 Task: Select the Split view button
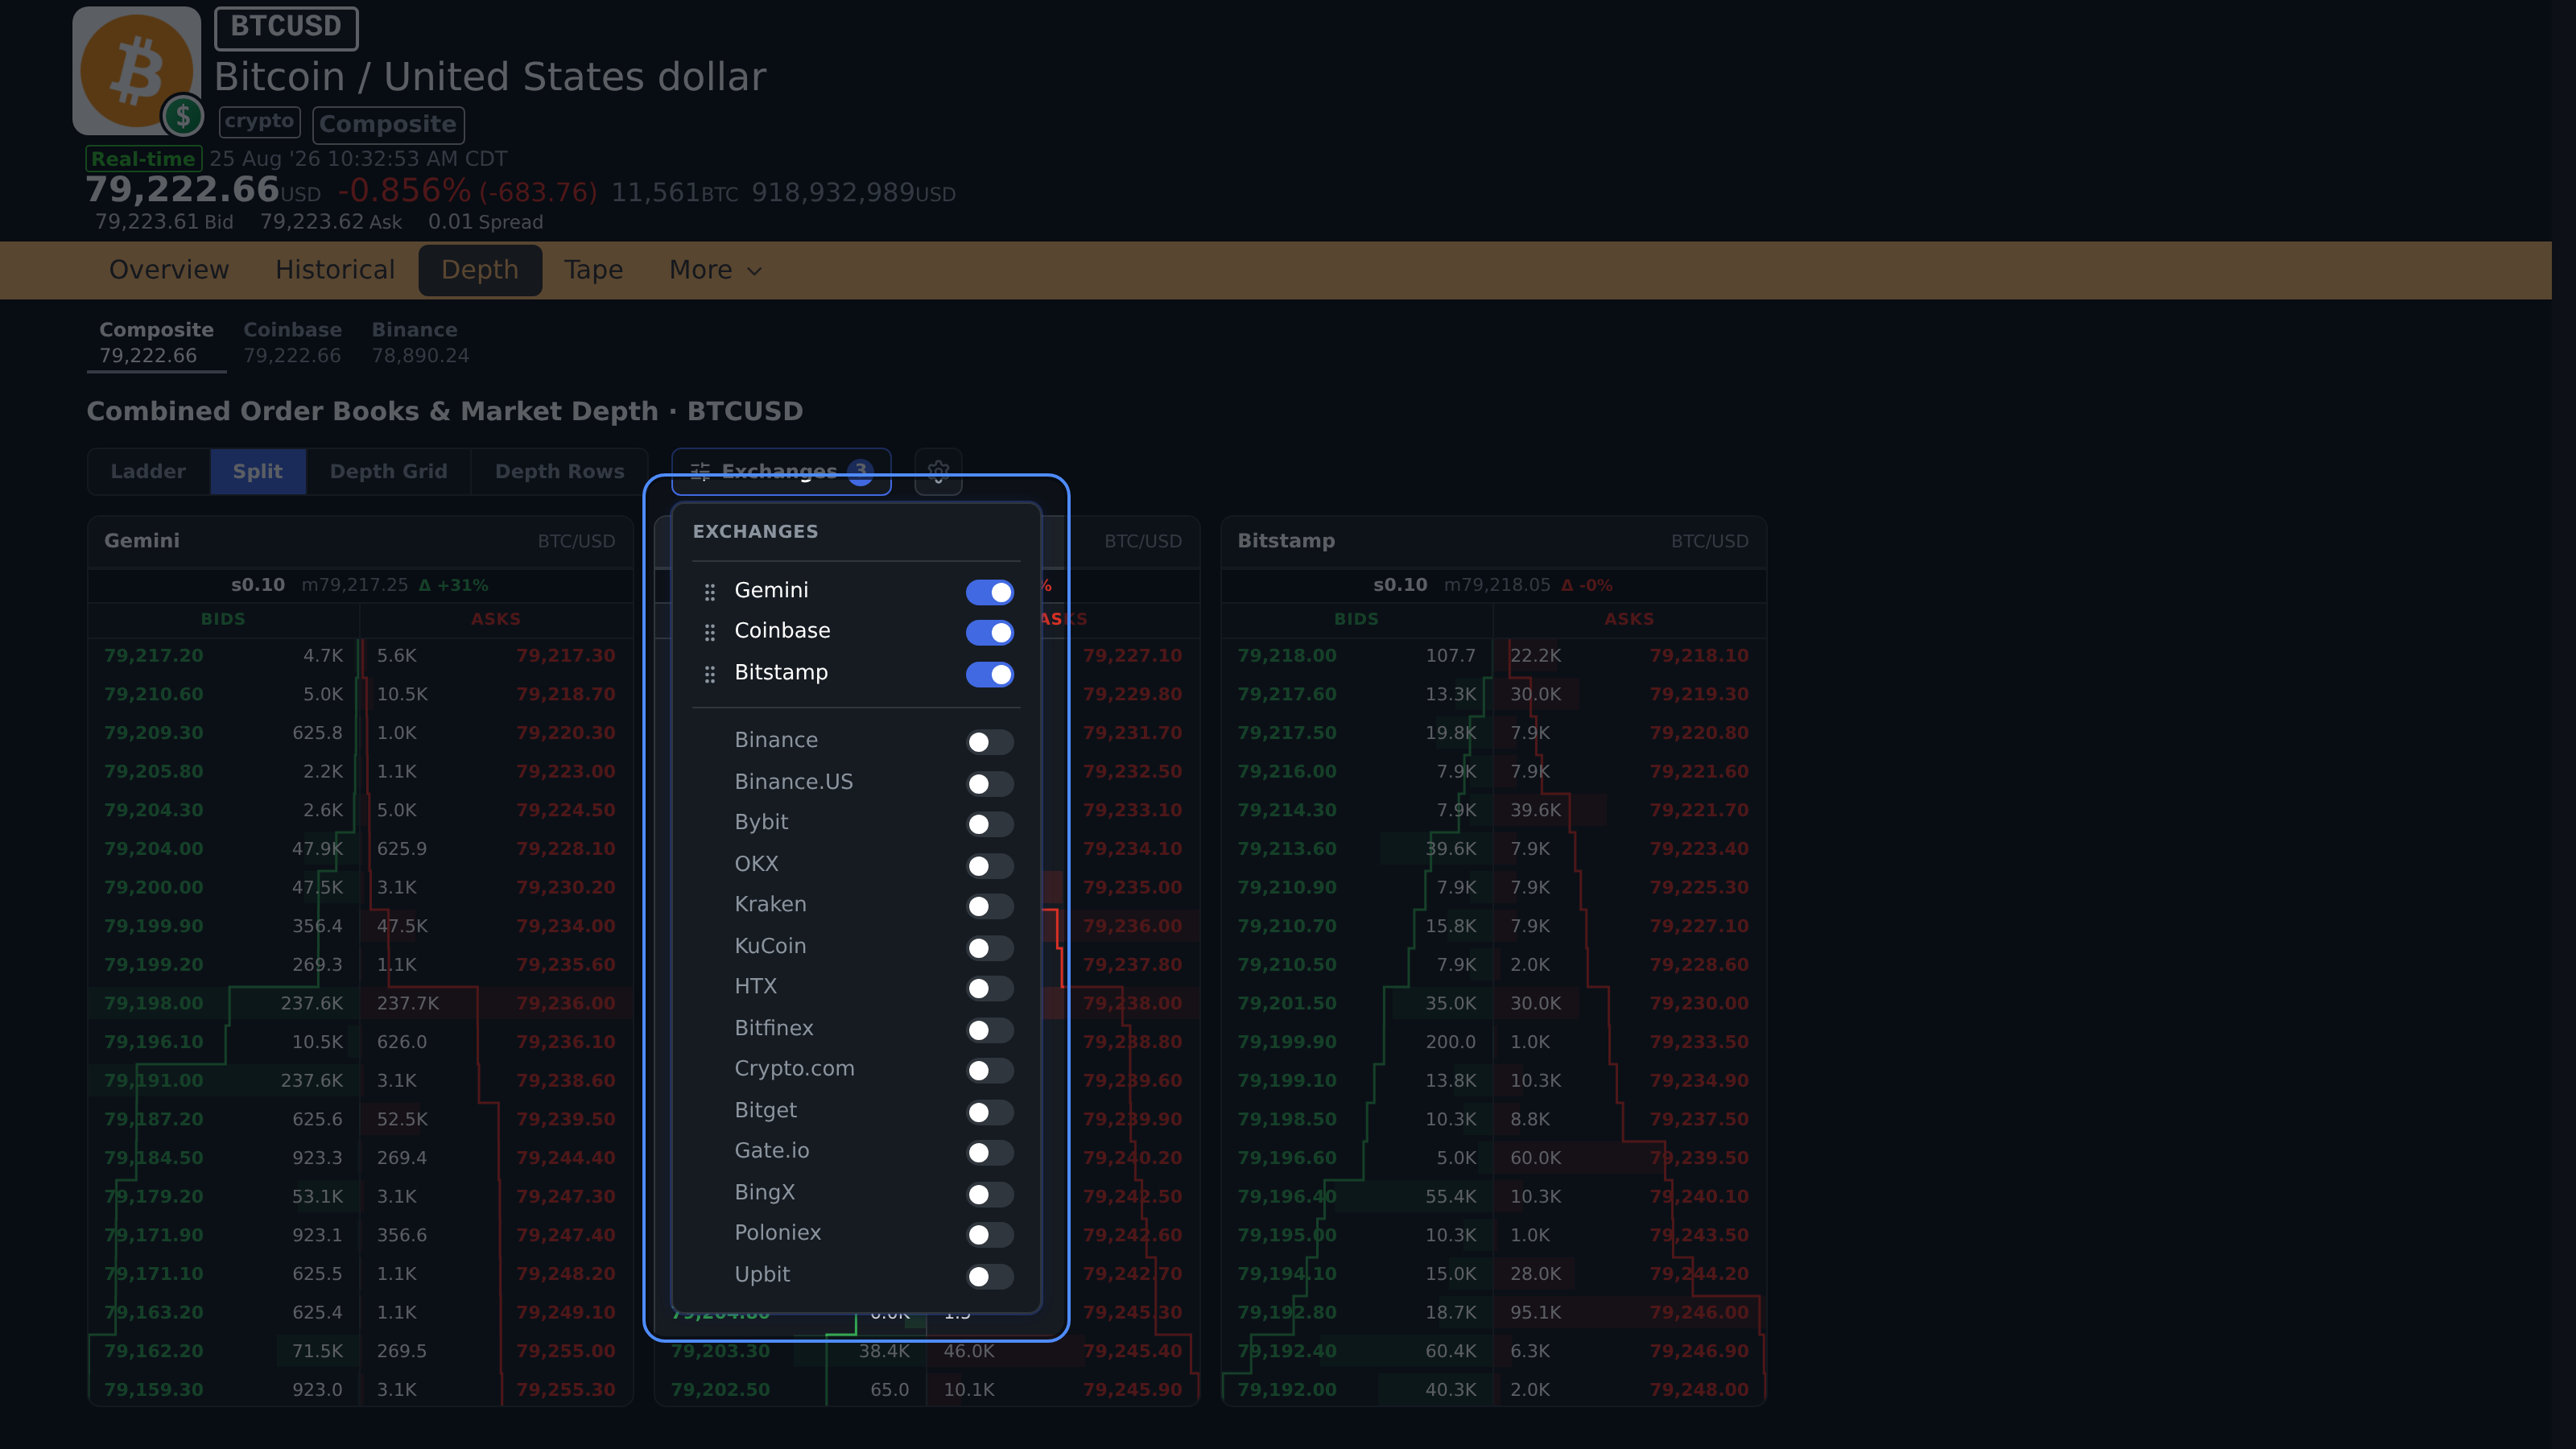[257, 471]
